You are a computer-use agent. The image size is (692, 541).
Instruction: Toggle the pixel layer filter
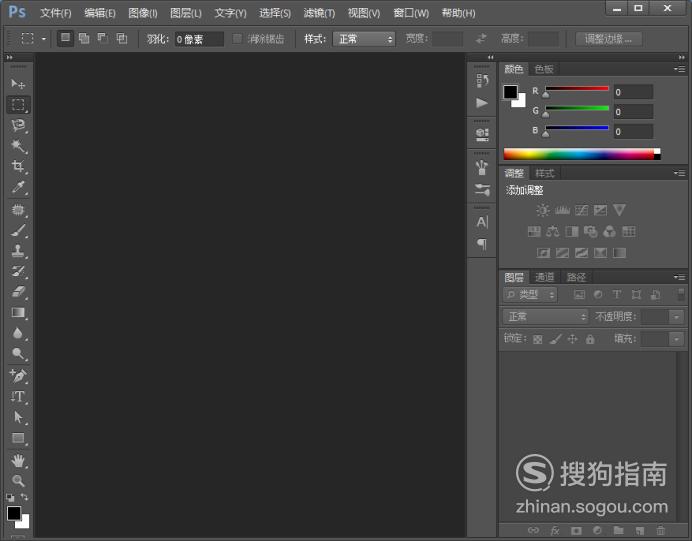(579, 295)
